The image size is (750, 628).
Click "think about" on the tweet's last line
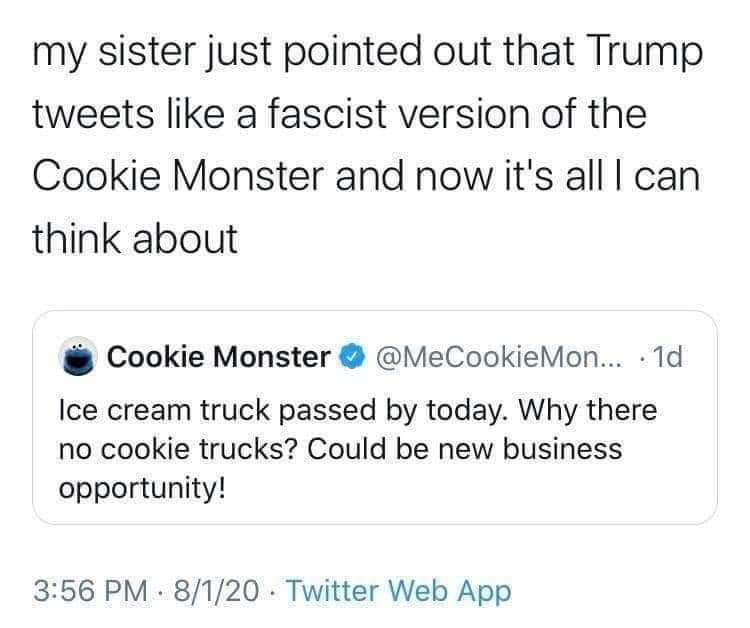point(135,239)
